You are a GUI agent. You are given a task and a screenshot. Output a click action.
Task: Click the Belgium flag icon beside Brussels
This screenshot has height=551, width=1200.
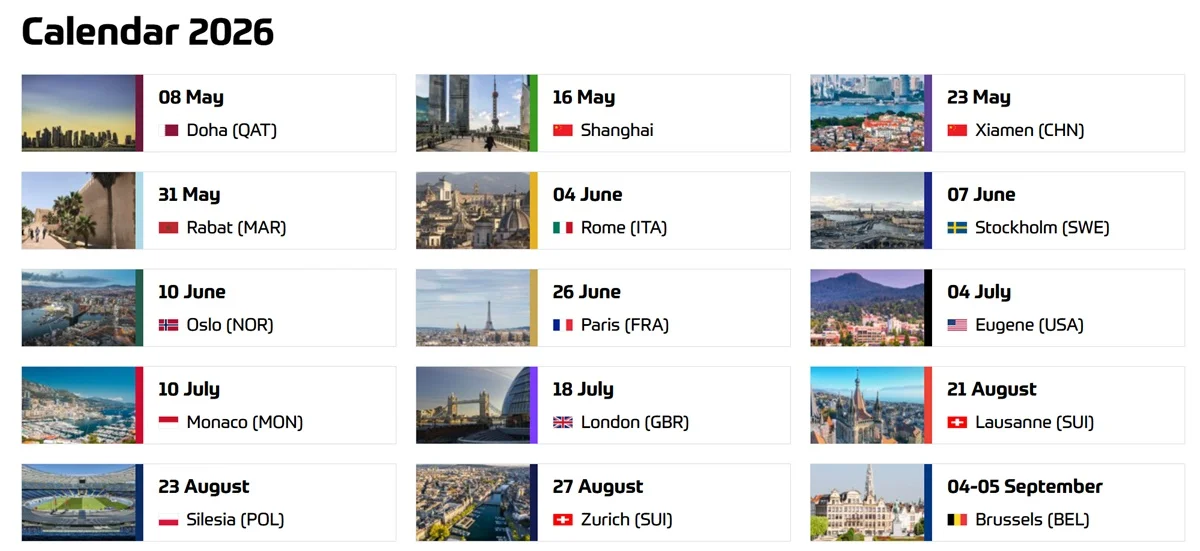pyautogui.click(x=957, y=520)
